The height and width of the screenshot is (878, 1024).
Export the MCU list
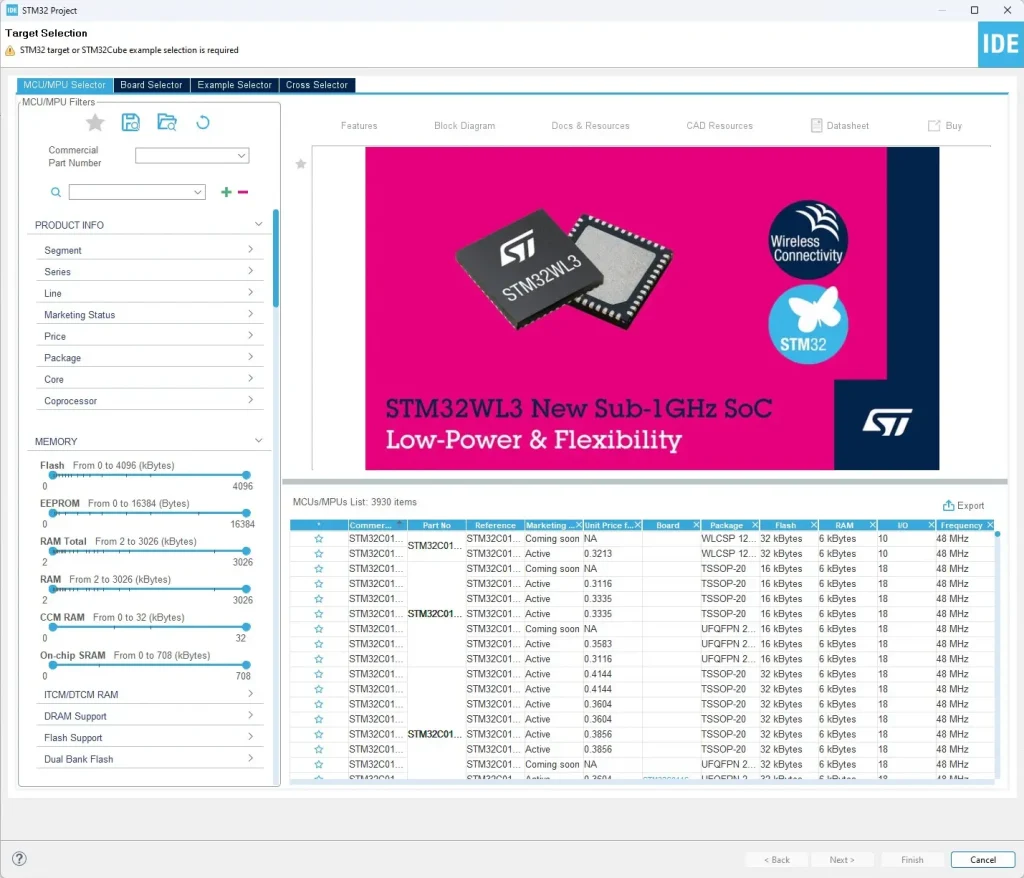click(963, 506)
